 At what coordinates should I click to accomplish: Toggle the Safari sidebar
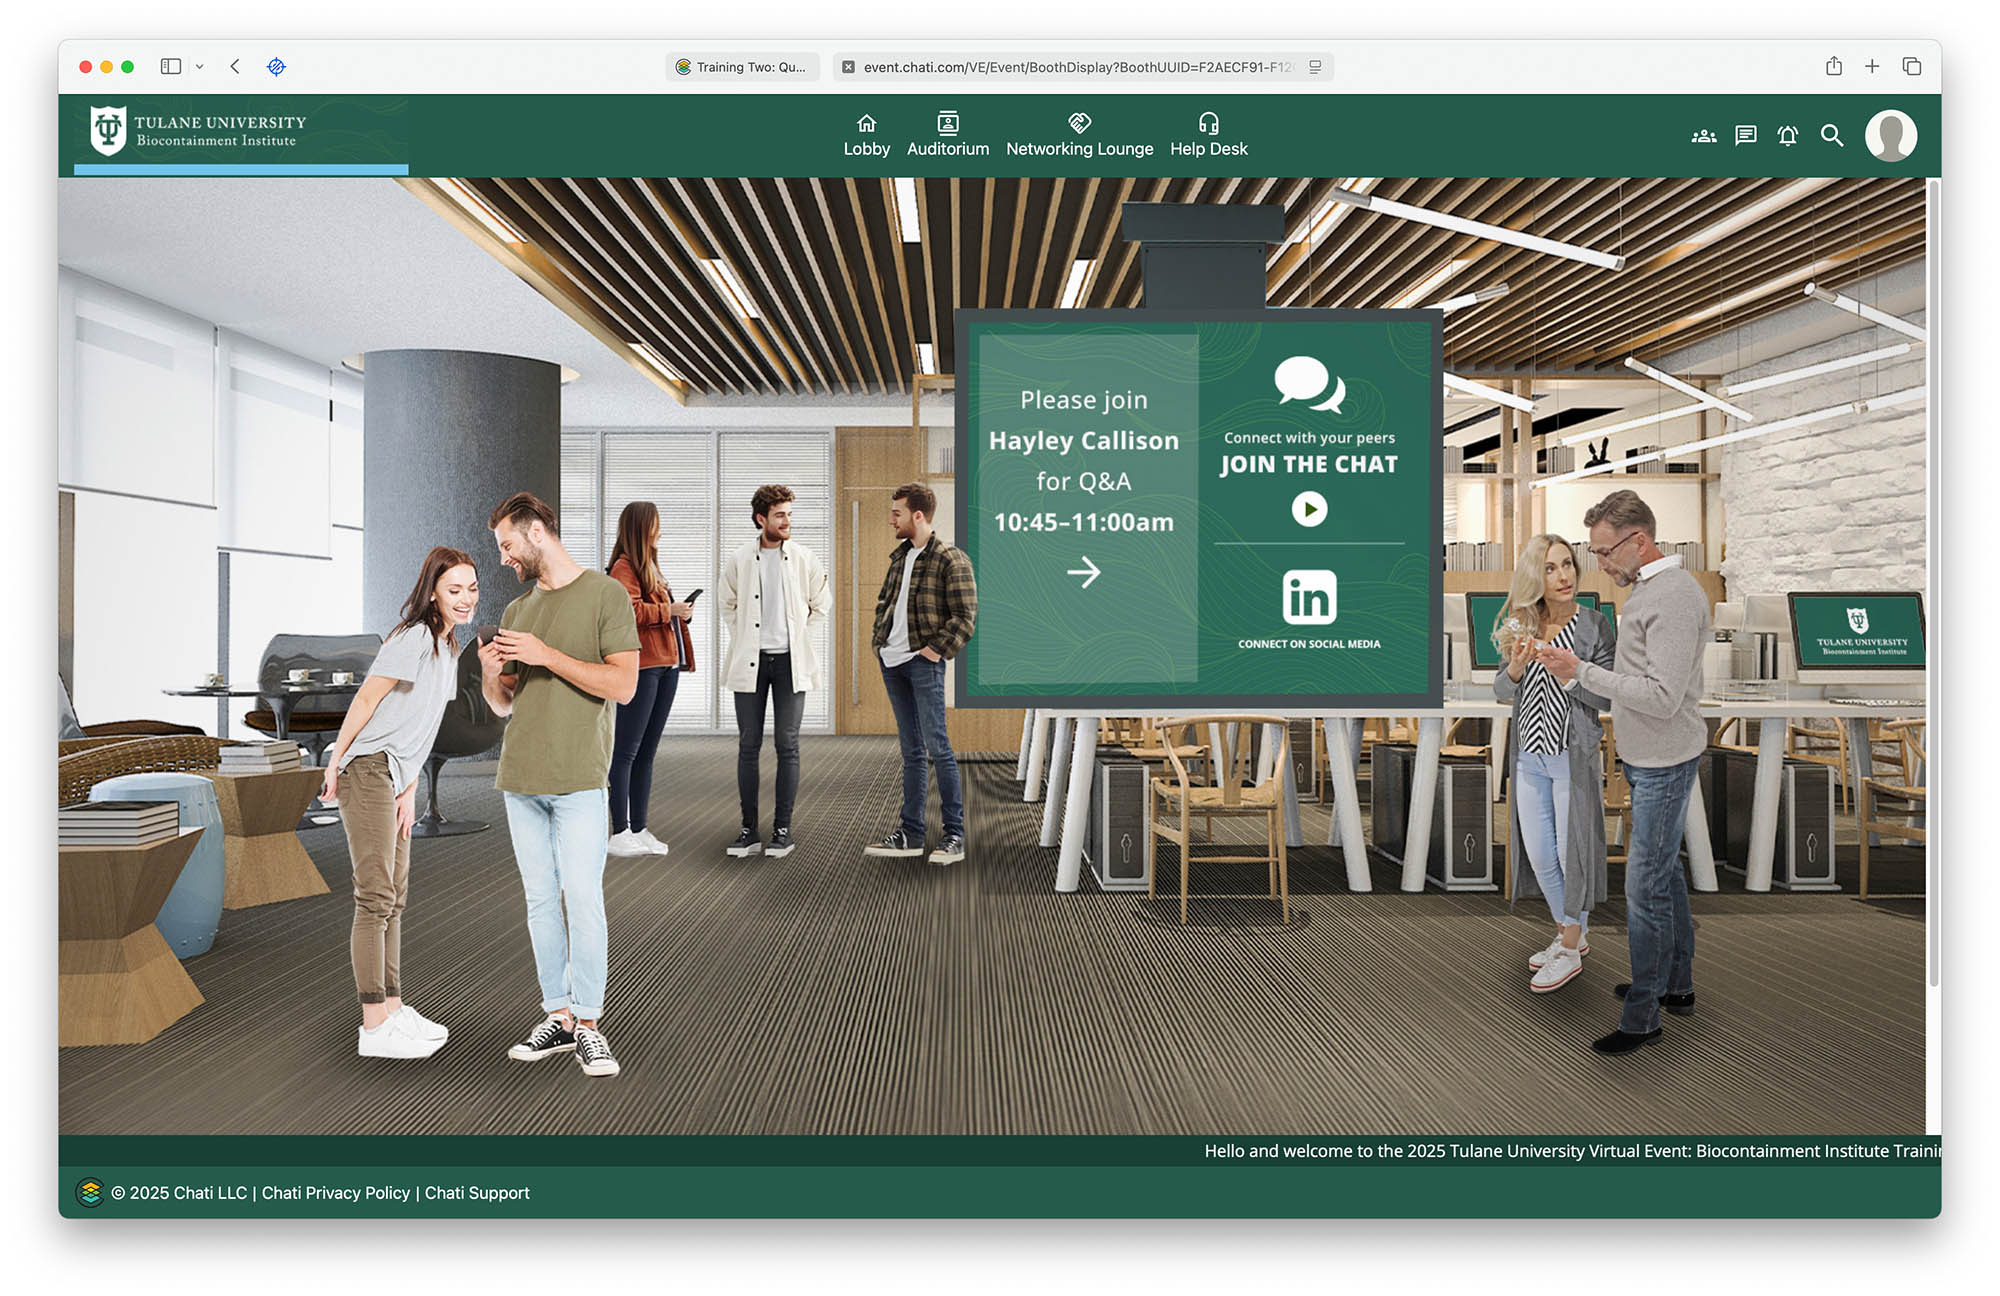tap(171, 67)
